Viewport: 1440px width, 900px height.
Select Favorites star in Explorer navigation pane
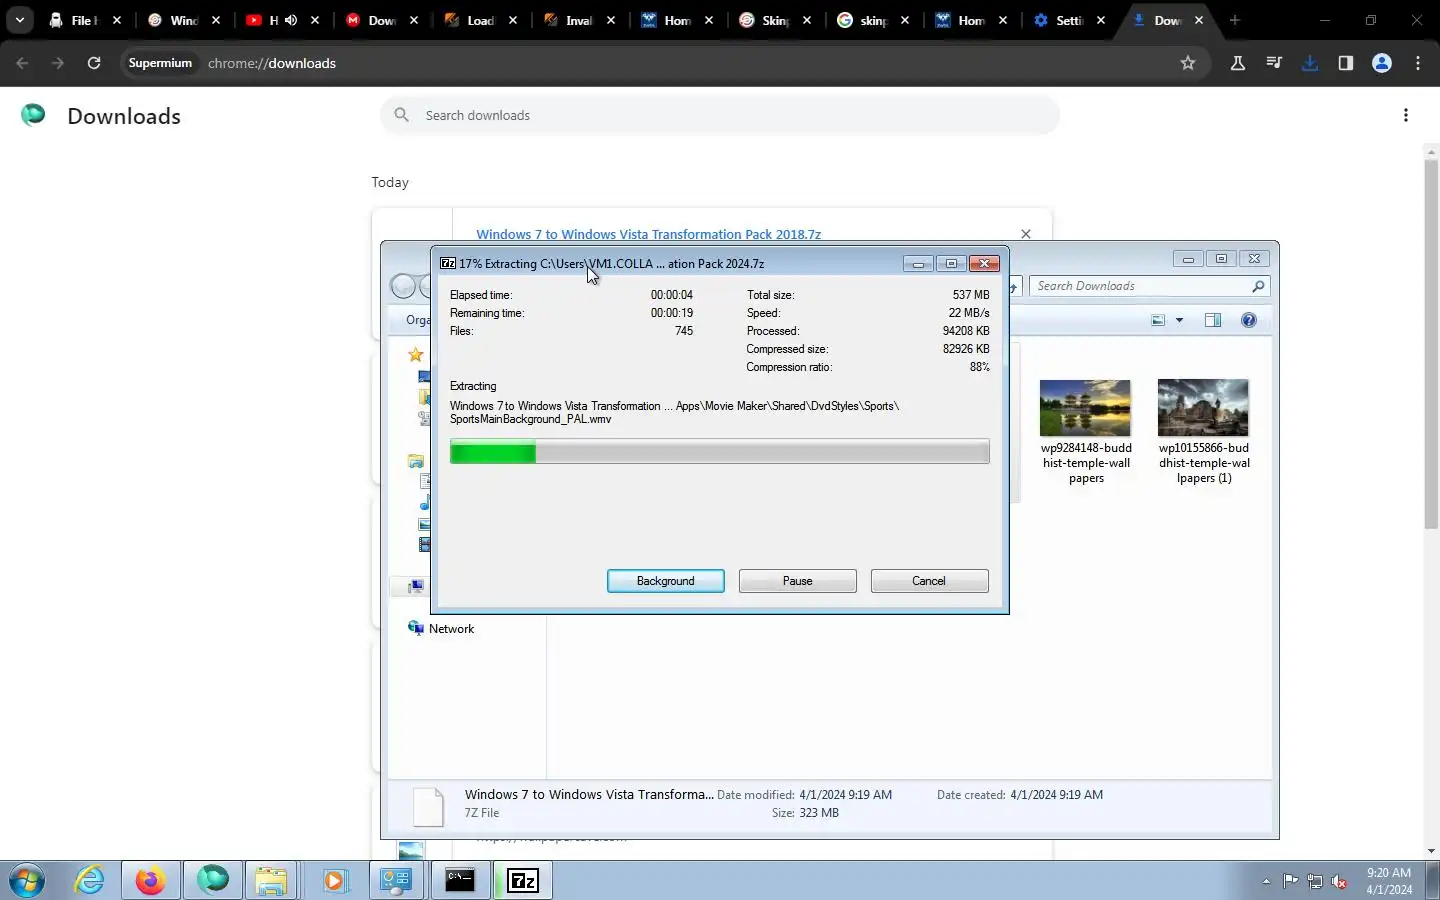[416, 354]
